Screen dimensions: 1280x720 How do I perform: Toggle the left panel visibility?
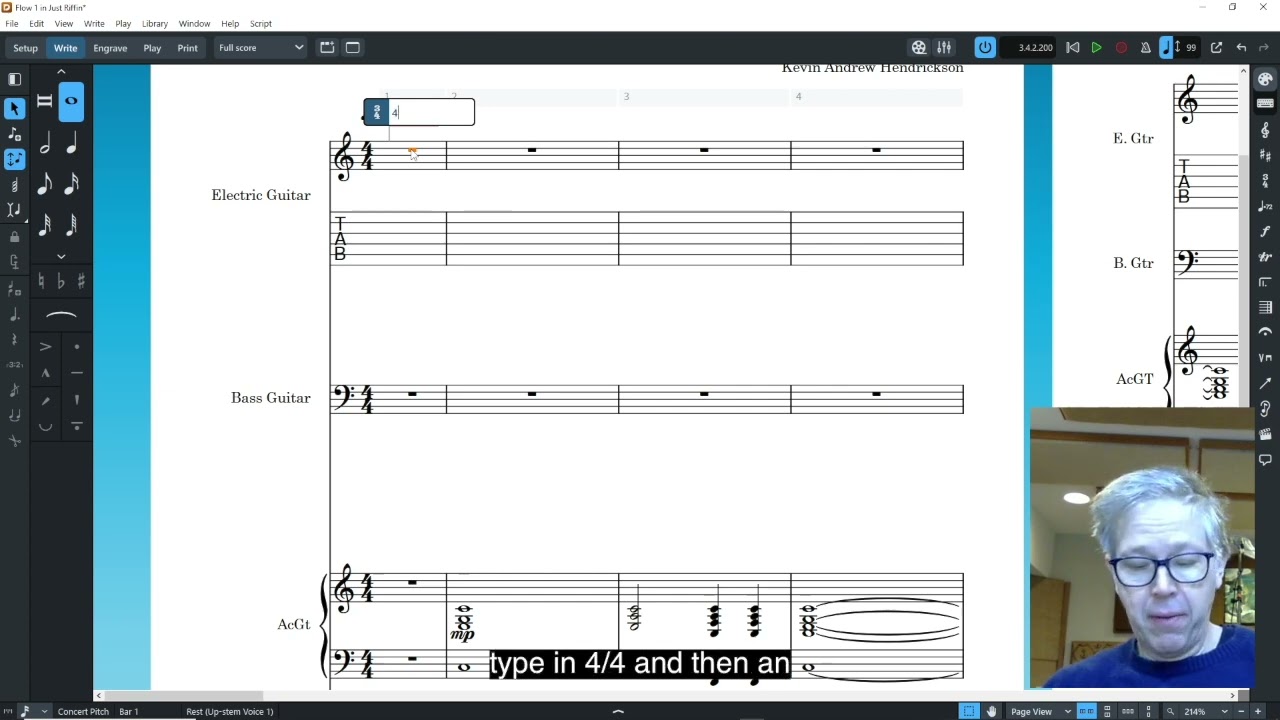(x=14, y=79)
